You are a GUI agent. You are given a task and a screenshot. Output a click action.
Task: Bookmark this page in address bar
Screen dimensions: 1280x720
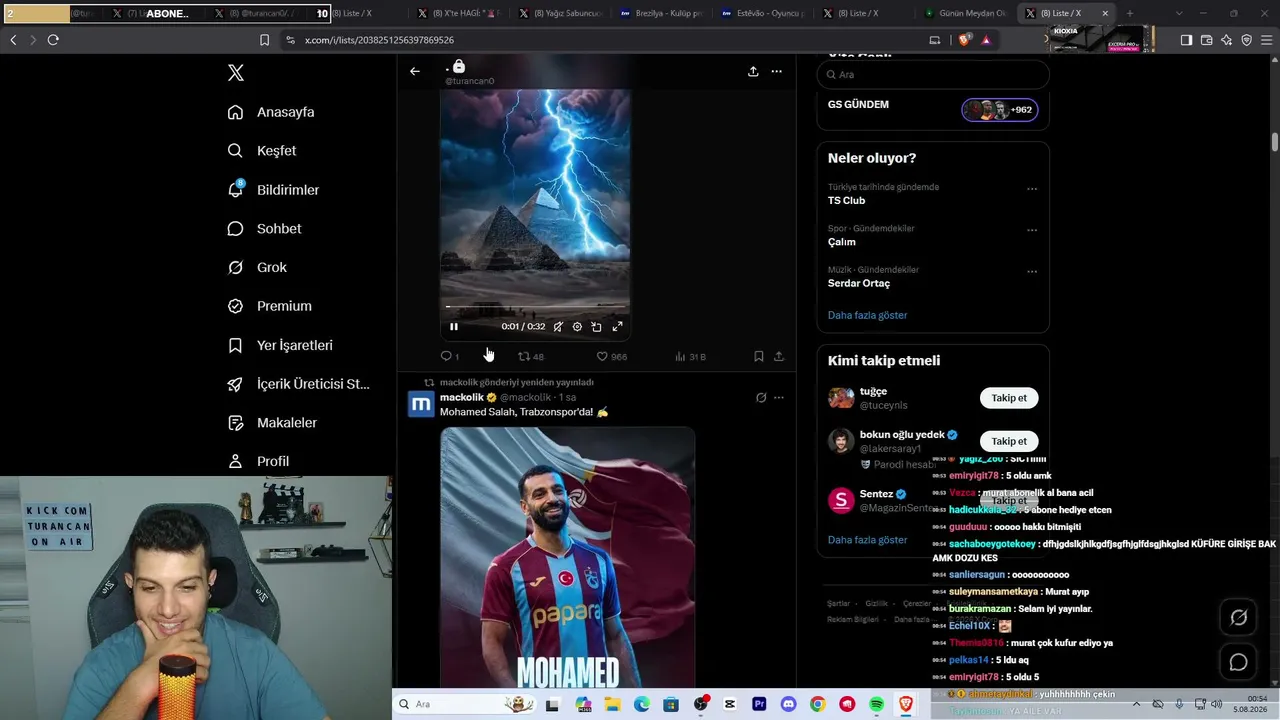pos(264,40)
